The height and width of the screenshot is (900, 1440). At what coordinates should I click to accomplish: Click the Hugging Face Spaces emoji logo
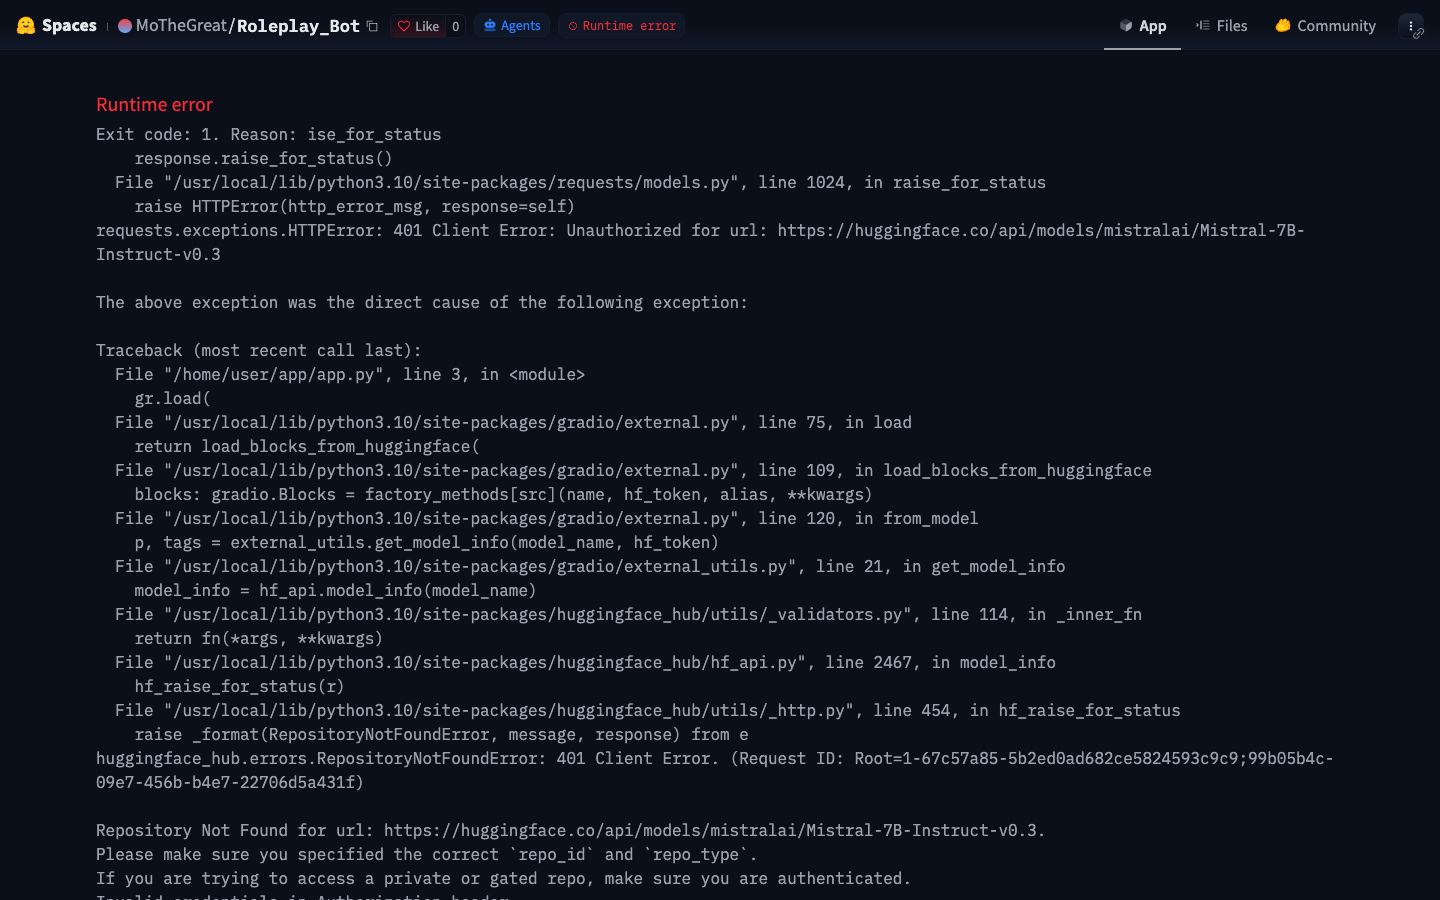point(26,26)
